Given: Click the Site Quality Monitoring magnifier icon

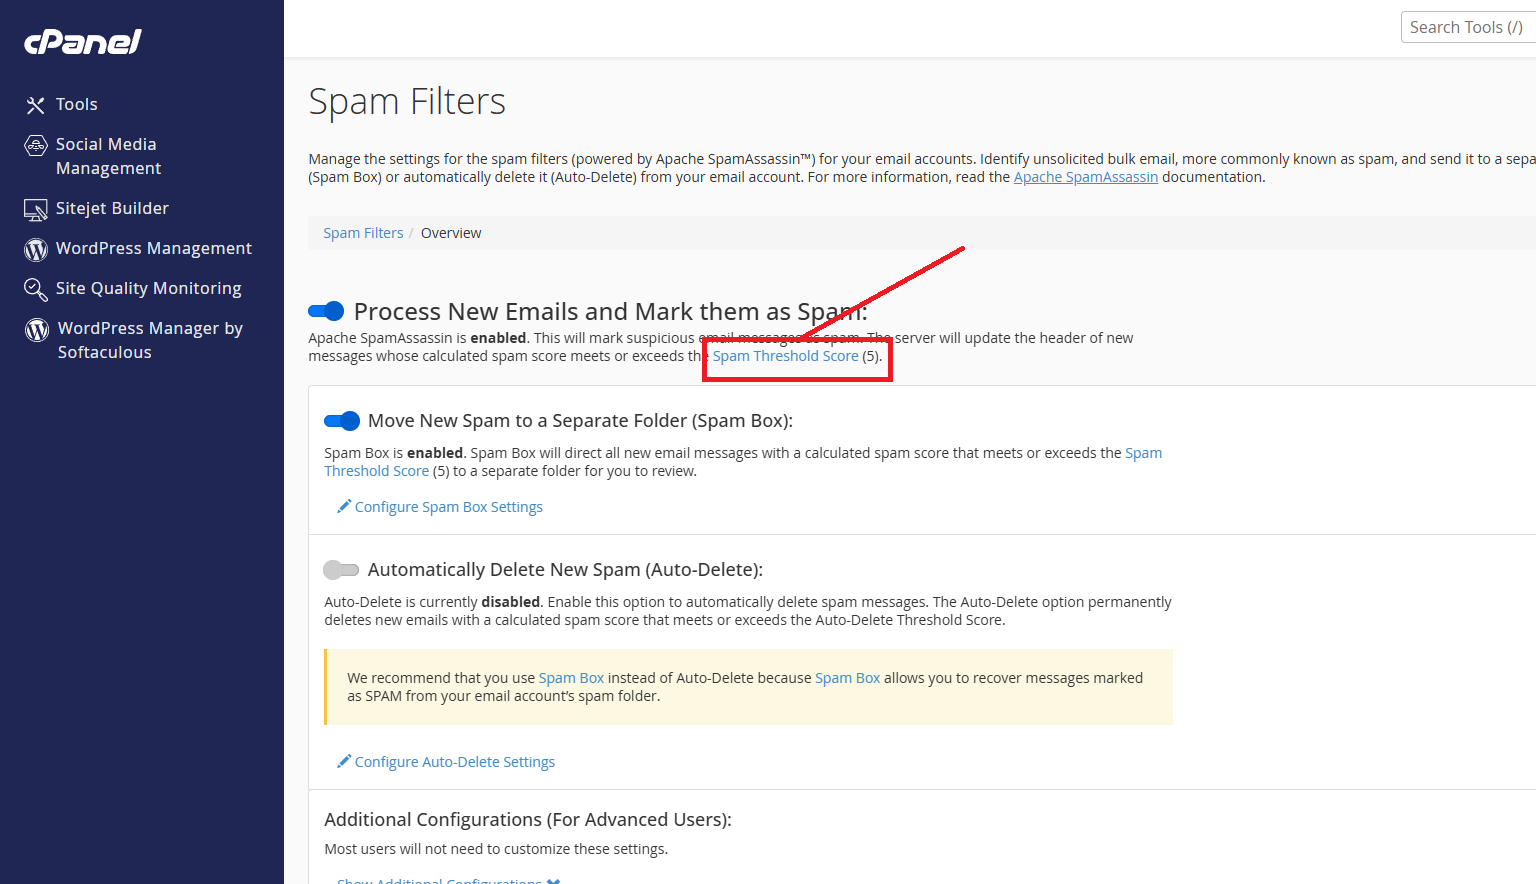Looking at the screenshot, I should [36, 289].
